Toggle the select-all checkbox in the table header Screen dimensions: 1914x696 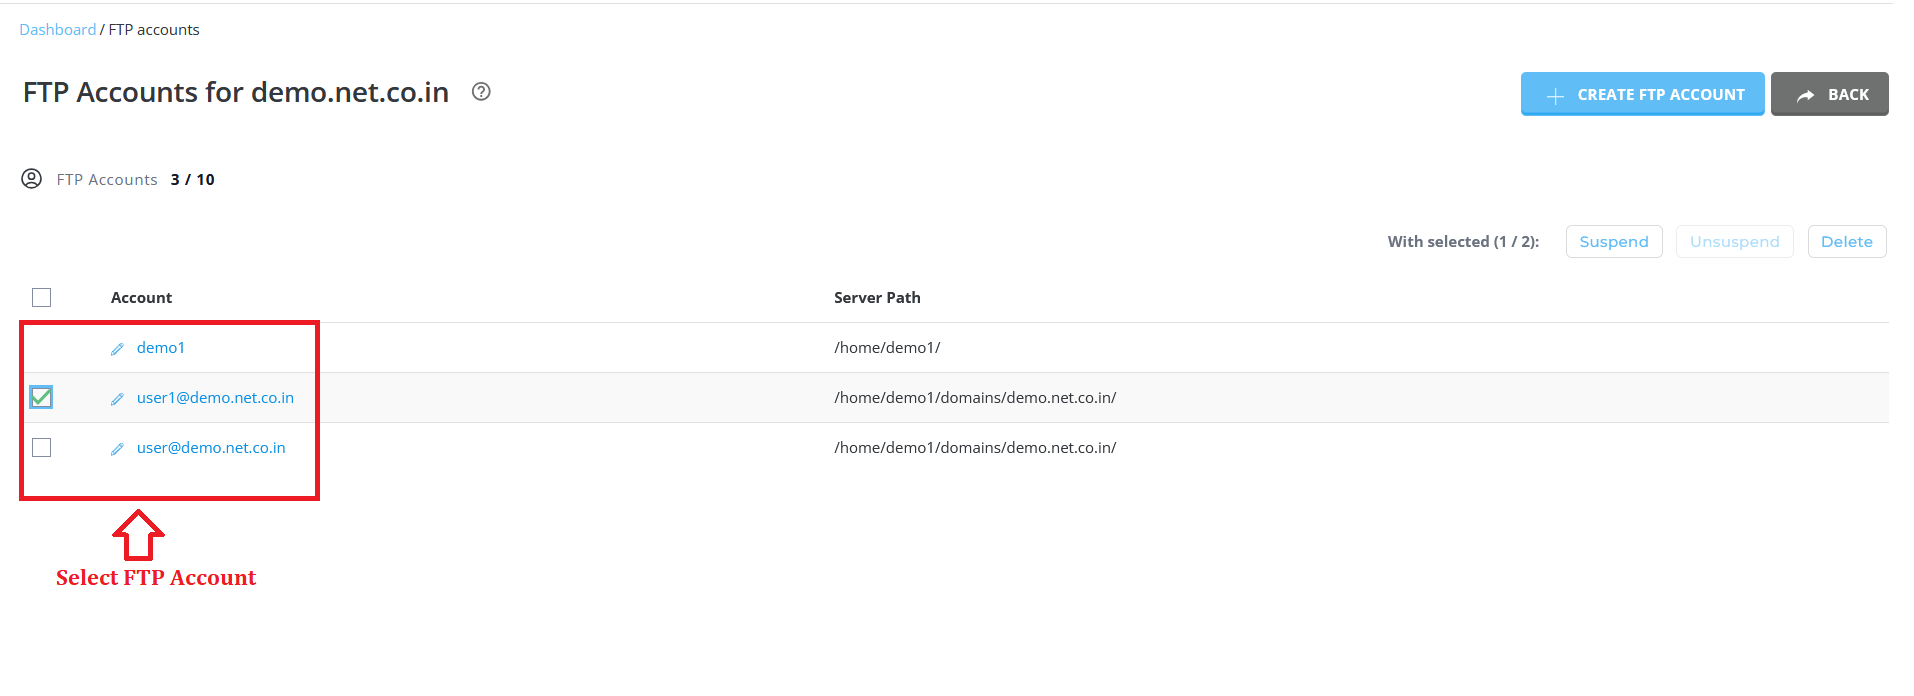pyautogui.click(x=41, y=297)
